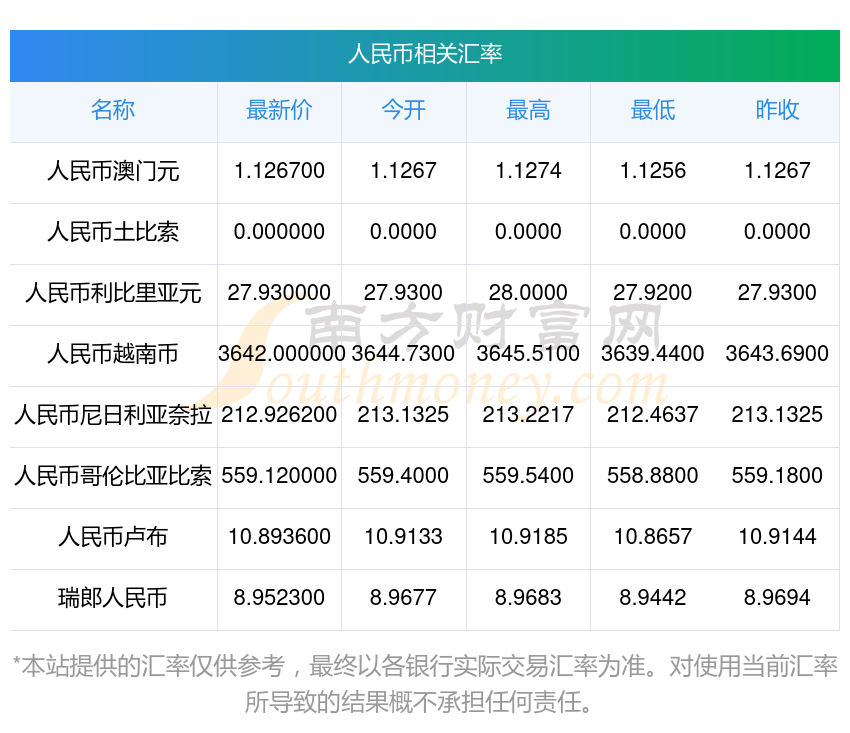Click the 名称 column header
Viewport: 850px width, 733px height.
pyautogui.click(x=113, y=110)
